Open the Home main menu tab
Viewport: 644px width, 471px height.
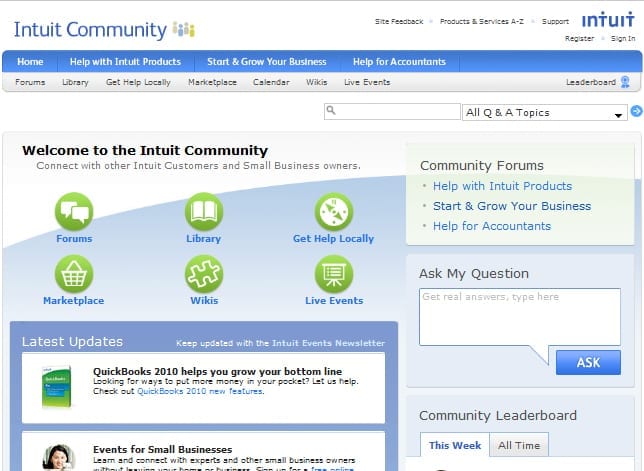(x=30, y=62)
